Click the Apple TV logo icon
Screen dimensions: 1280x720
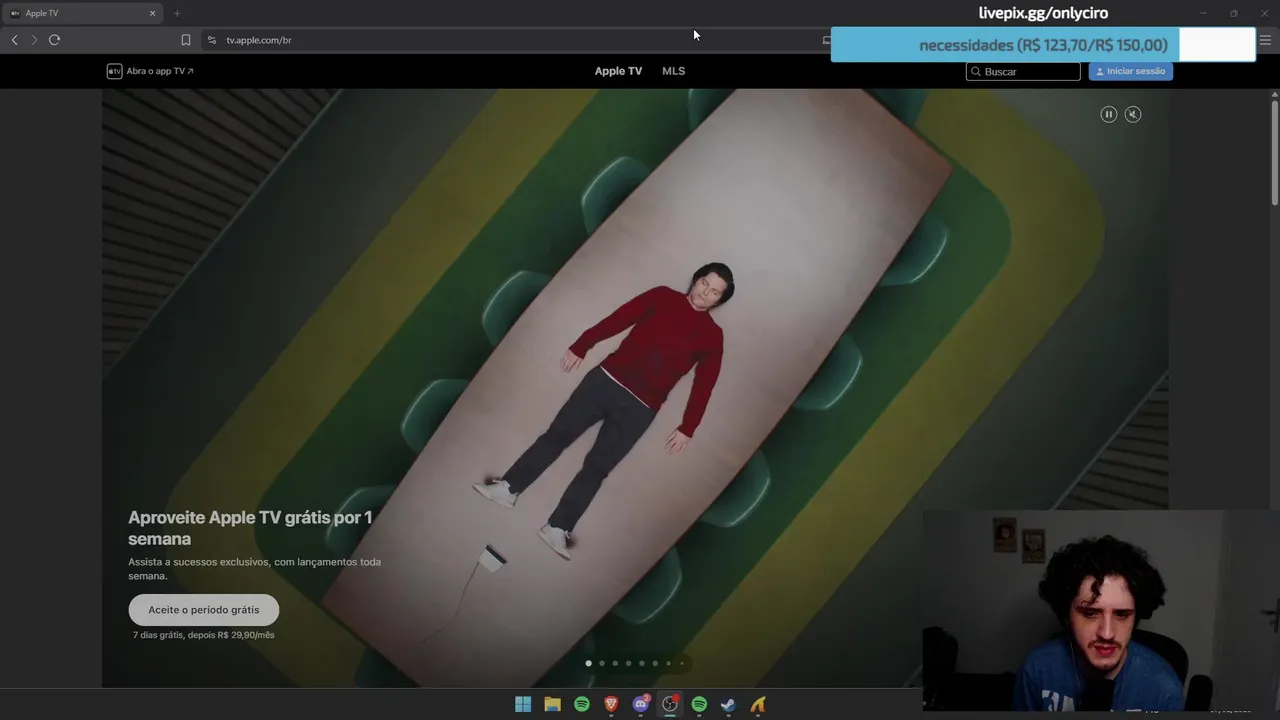click(x=114, y=71)
